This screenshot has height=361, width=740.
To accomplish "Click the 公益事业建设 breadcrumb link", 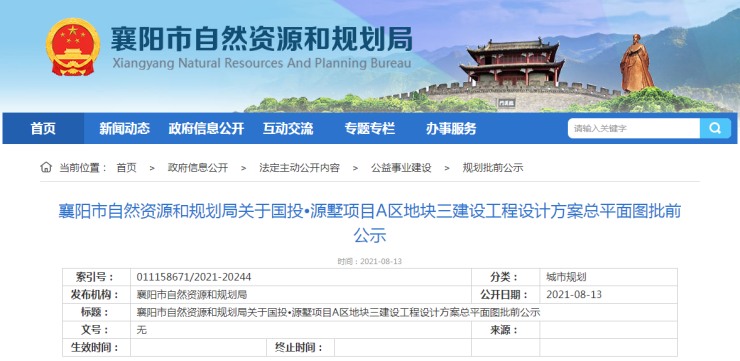I will point(401,168).
